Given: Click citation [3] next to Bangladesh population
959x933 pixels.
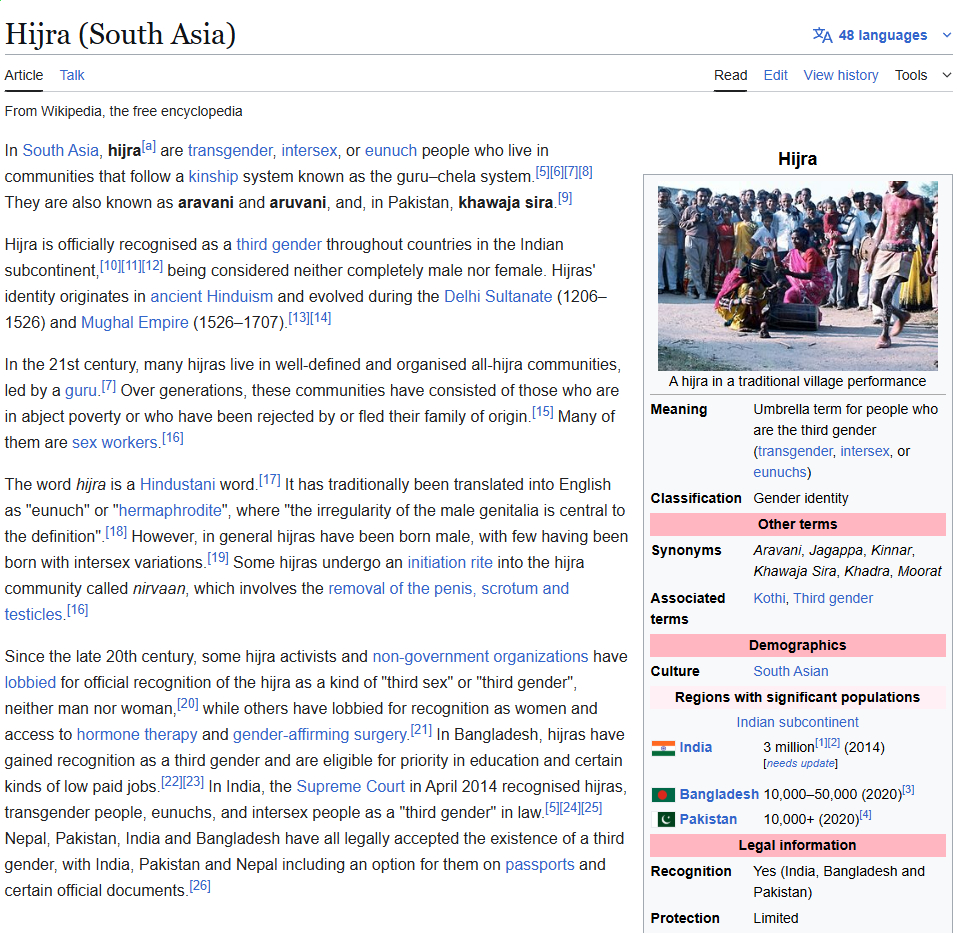Looking at the screenshot, I should (x=908, y=790).
